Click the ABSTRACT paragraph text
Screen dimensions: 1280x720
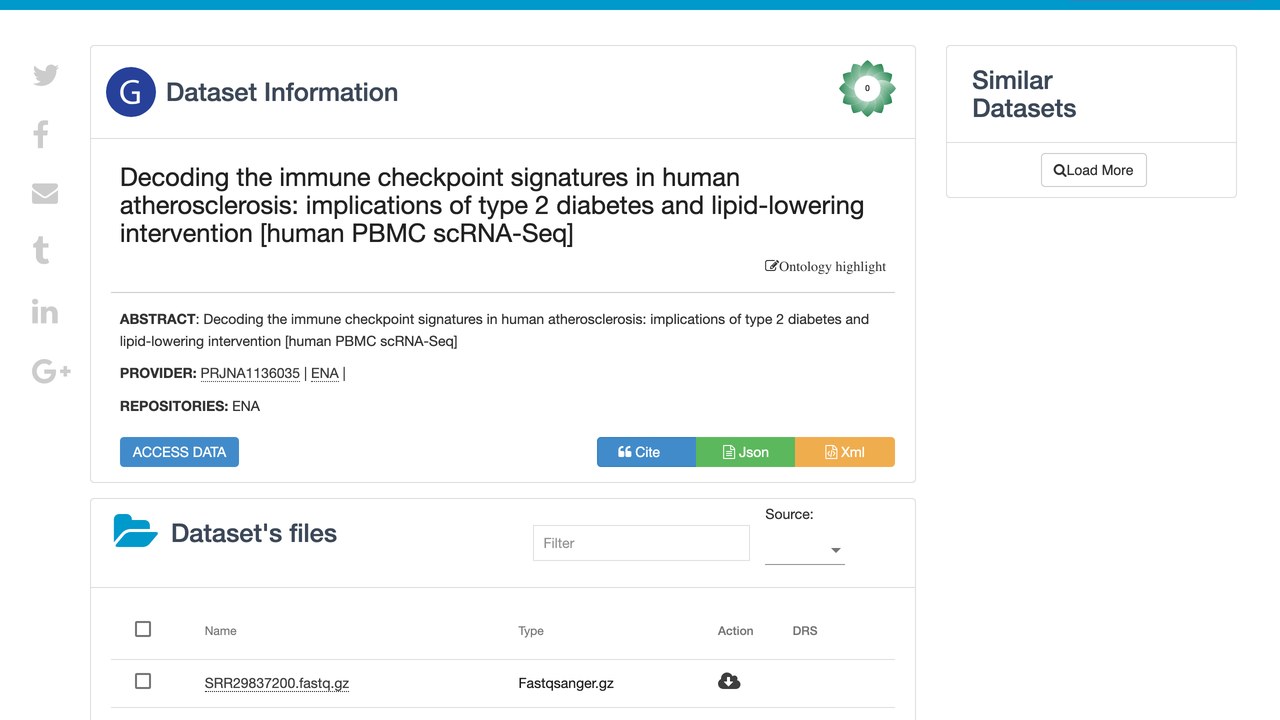point(494,330)
